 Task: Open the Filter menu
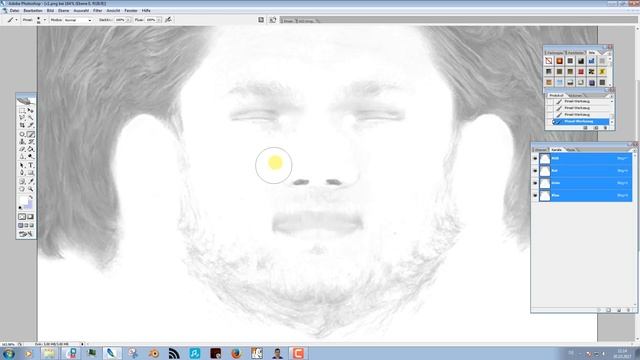click(x=98, y=11)
